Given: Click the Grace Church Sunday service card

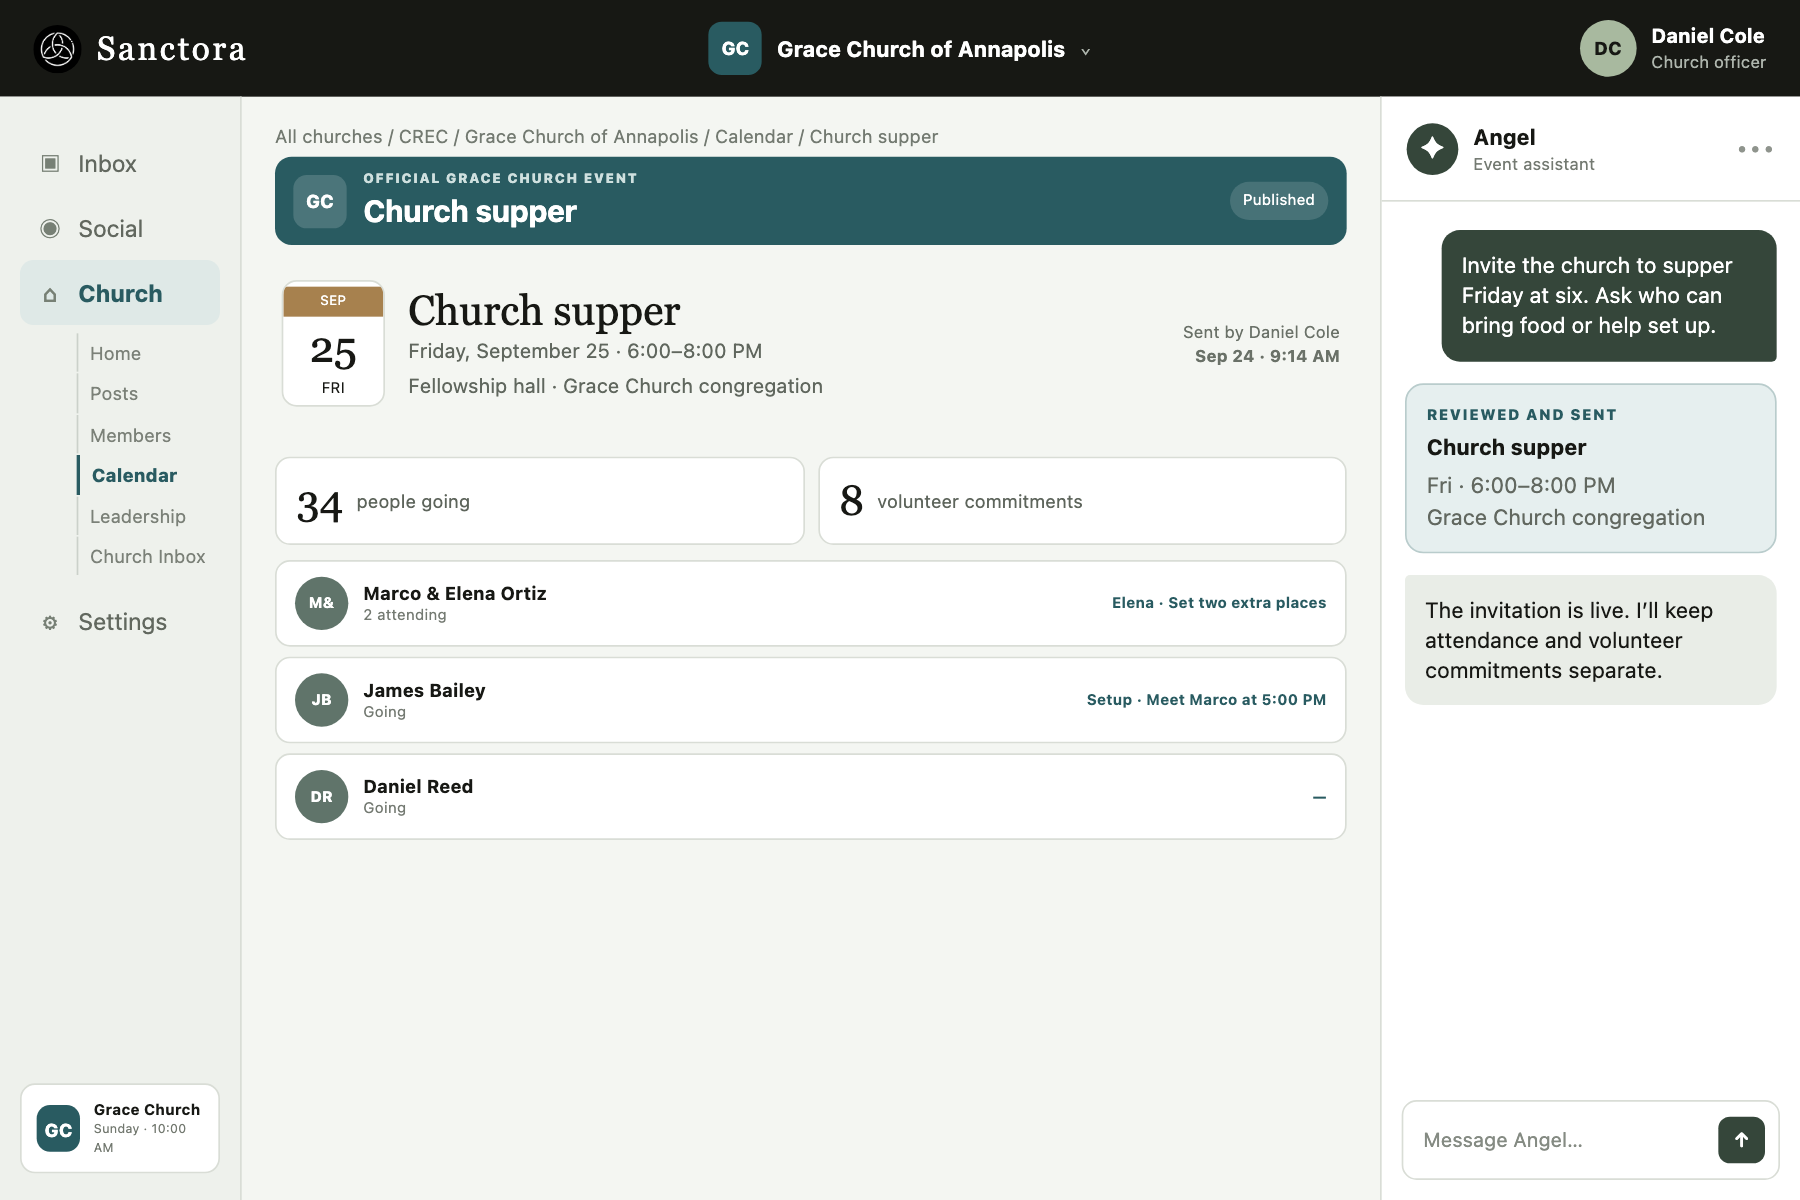Looking at the screenshot, I should 120,1128.
